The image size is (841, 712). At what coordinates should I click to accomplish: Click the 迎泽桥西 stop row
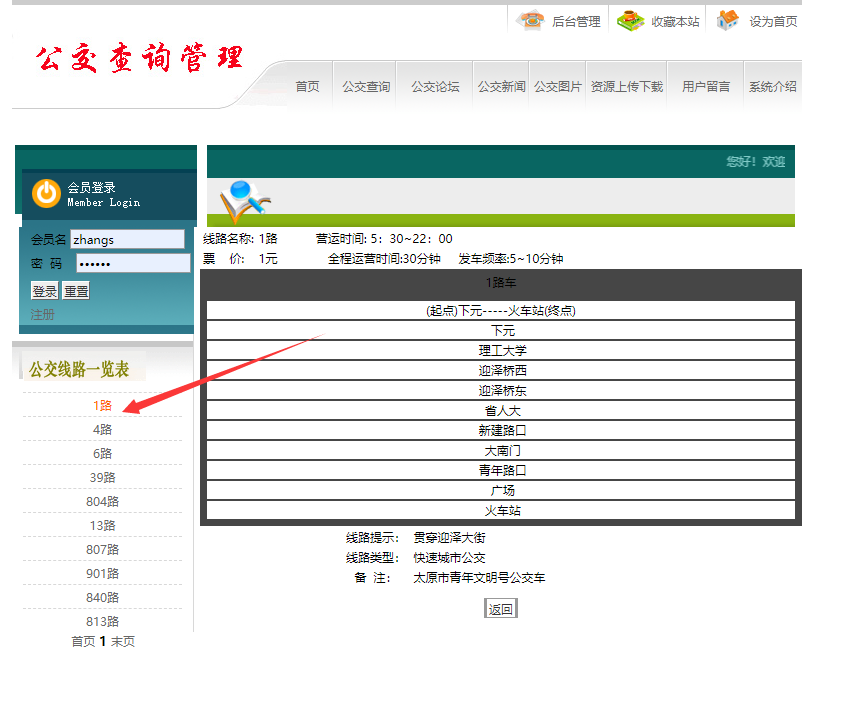point(501,371)
